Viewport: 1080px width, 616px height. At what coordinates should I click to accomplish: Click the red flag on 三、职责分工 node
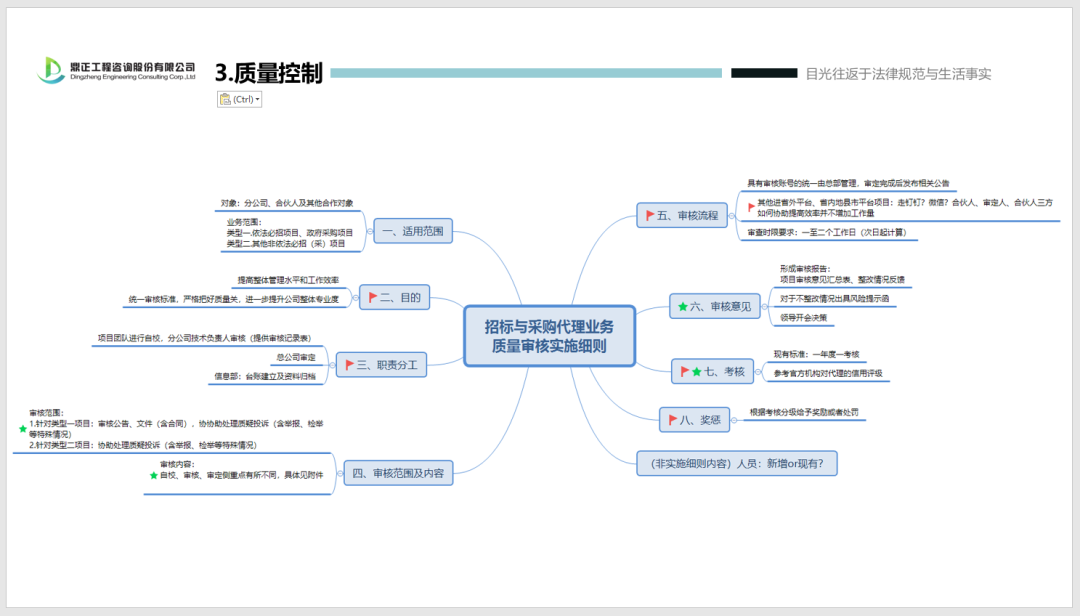click(x=349, y=366)
